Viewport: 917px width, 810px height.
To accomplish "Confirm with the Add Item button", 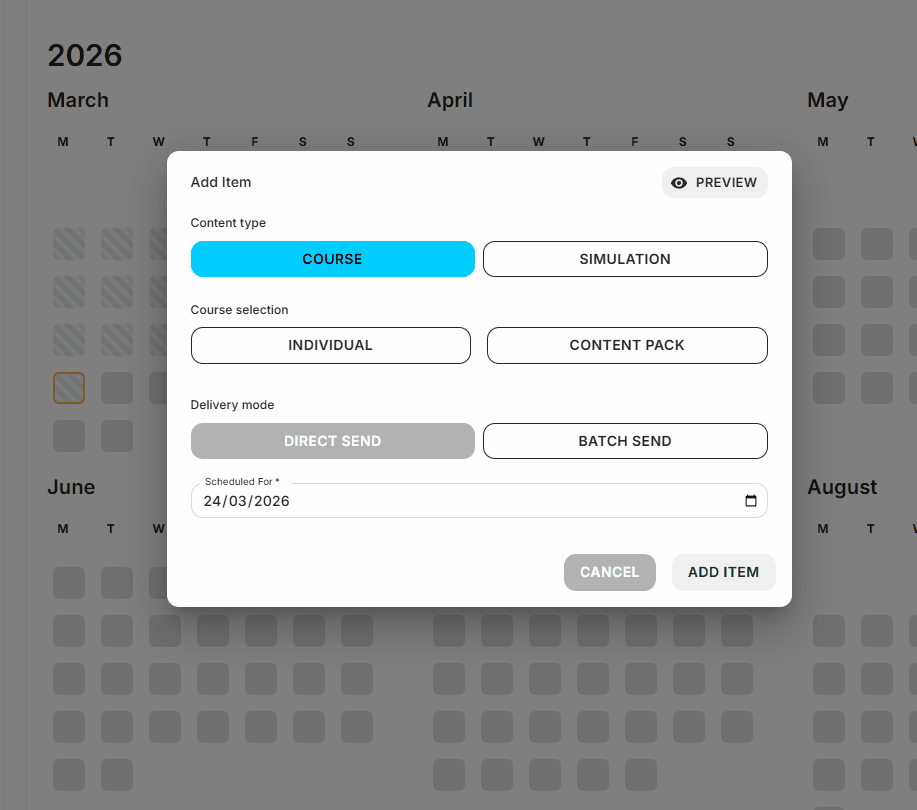I will [x=723, y=572].
